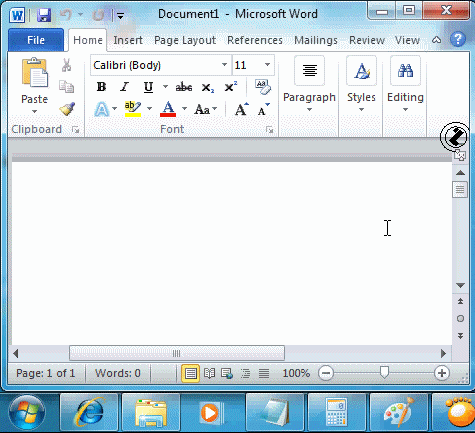Select Print Layout view
Viewport: 475px width, 433px height.
click(x=190, y=373)
